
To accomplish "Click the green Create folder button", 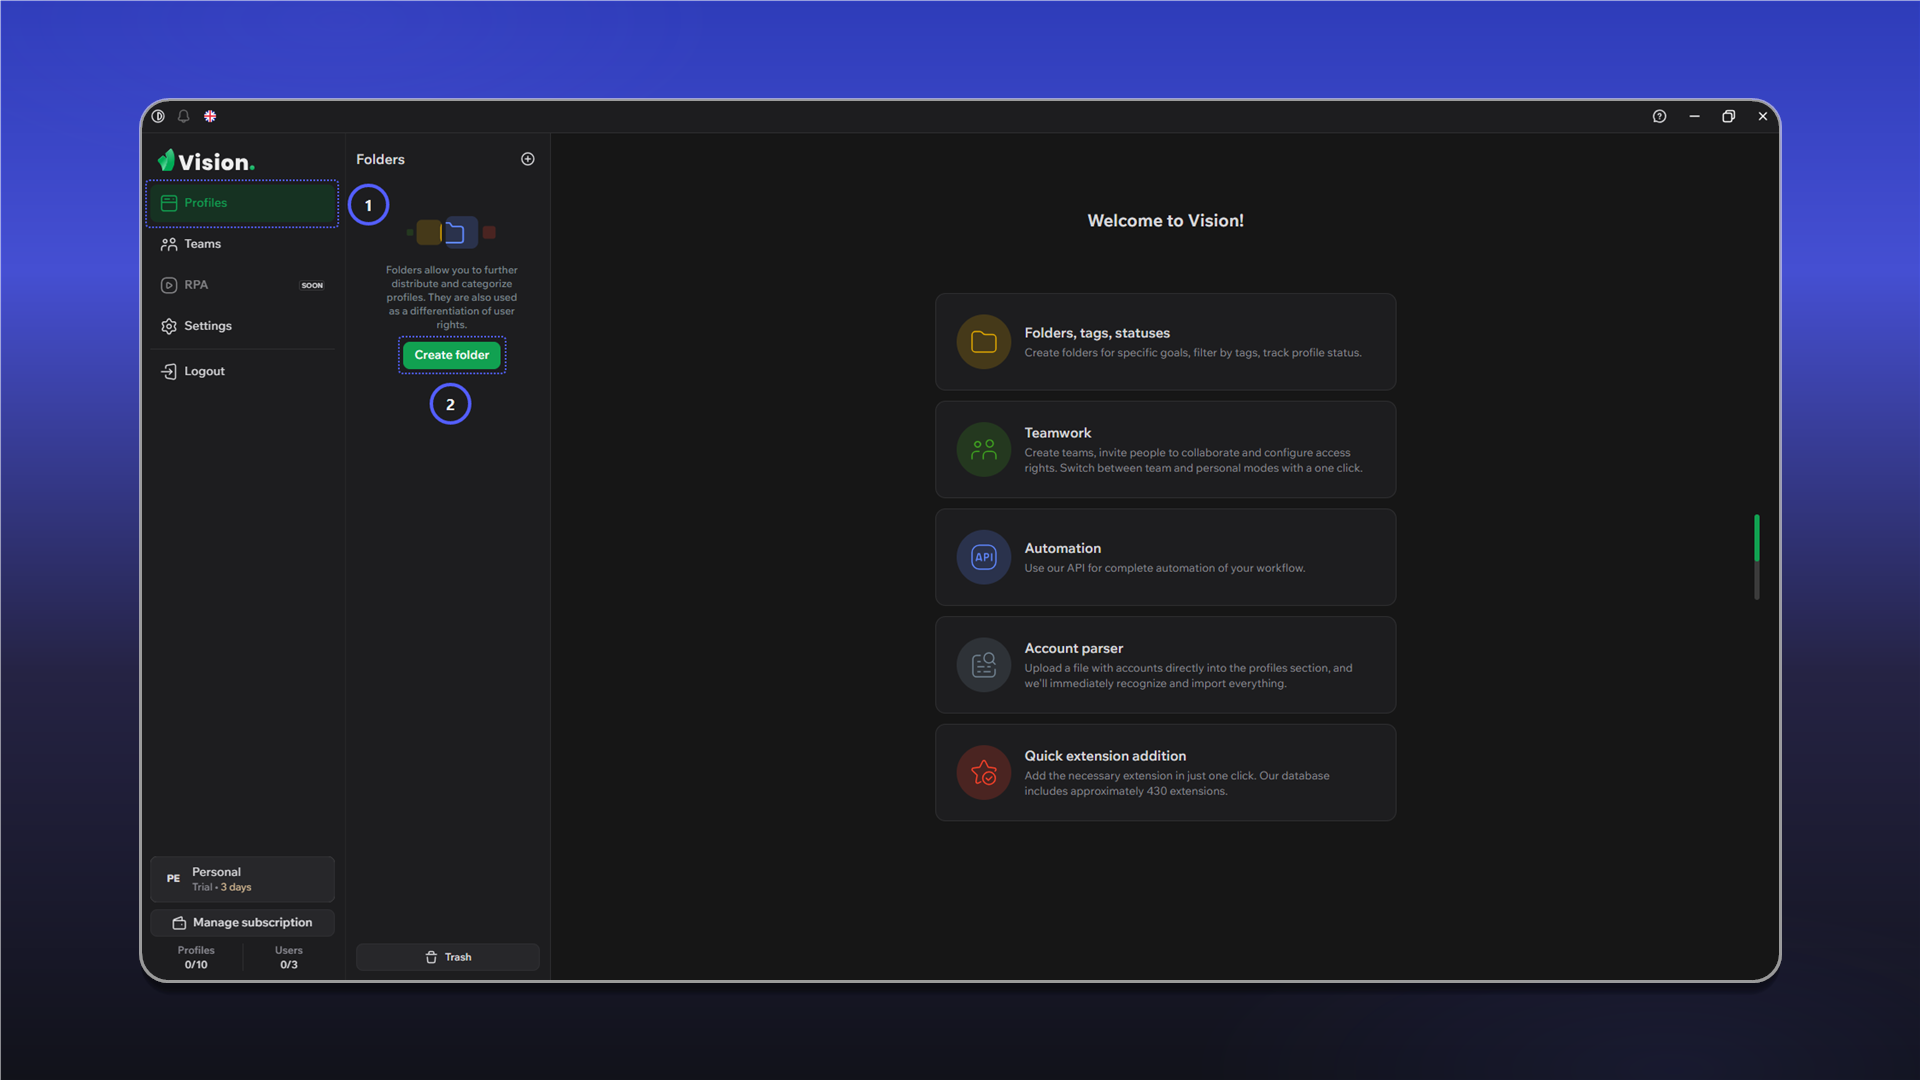I will coord(452,355).
